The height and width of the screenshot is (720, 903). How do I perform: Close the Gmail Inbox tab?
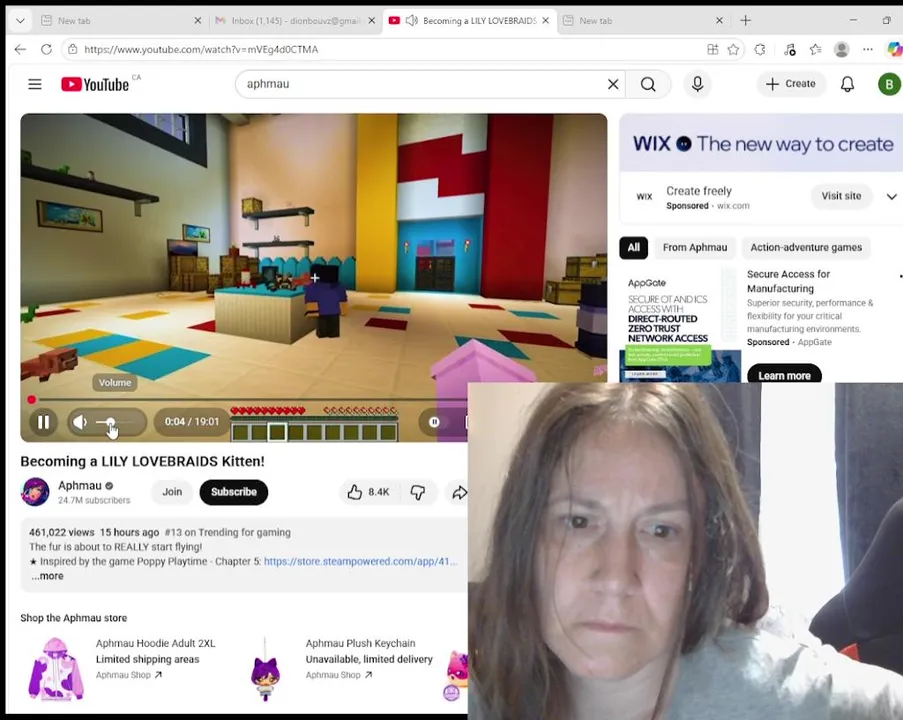(x=372, y=21)
